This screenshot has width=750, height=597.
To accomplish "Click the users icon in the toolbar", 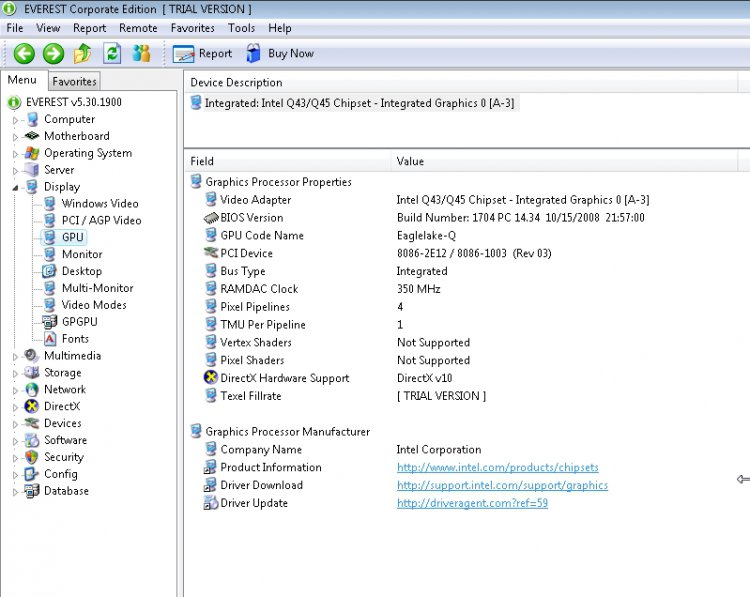I will point(142,53).
